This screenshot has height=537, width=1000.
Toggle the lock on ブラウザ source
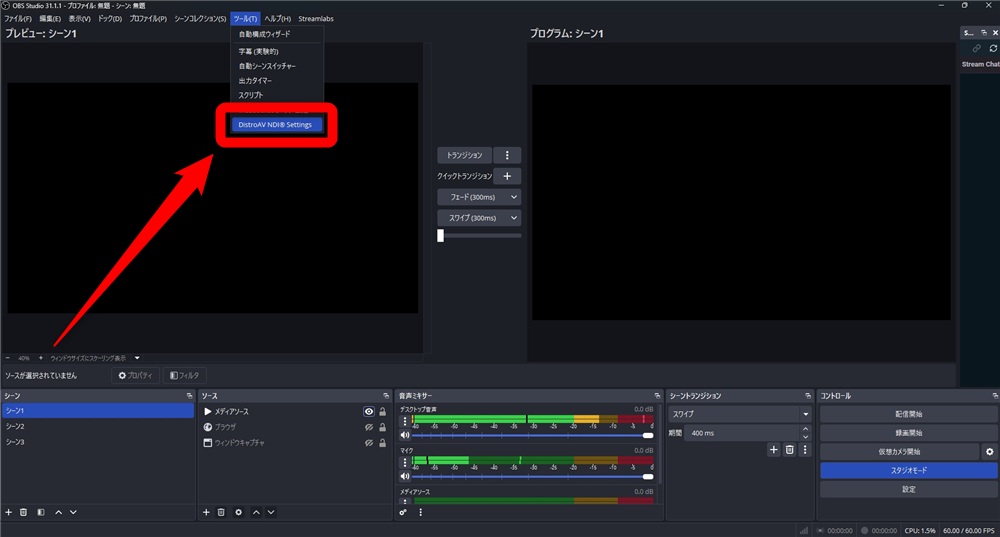[x=383, y=427]
